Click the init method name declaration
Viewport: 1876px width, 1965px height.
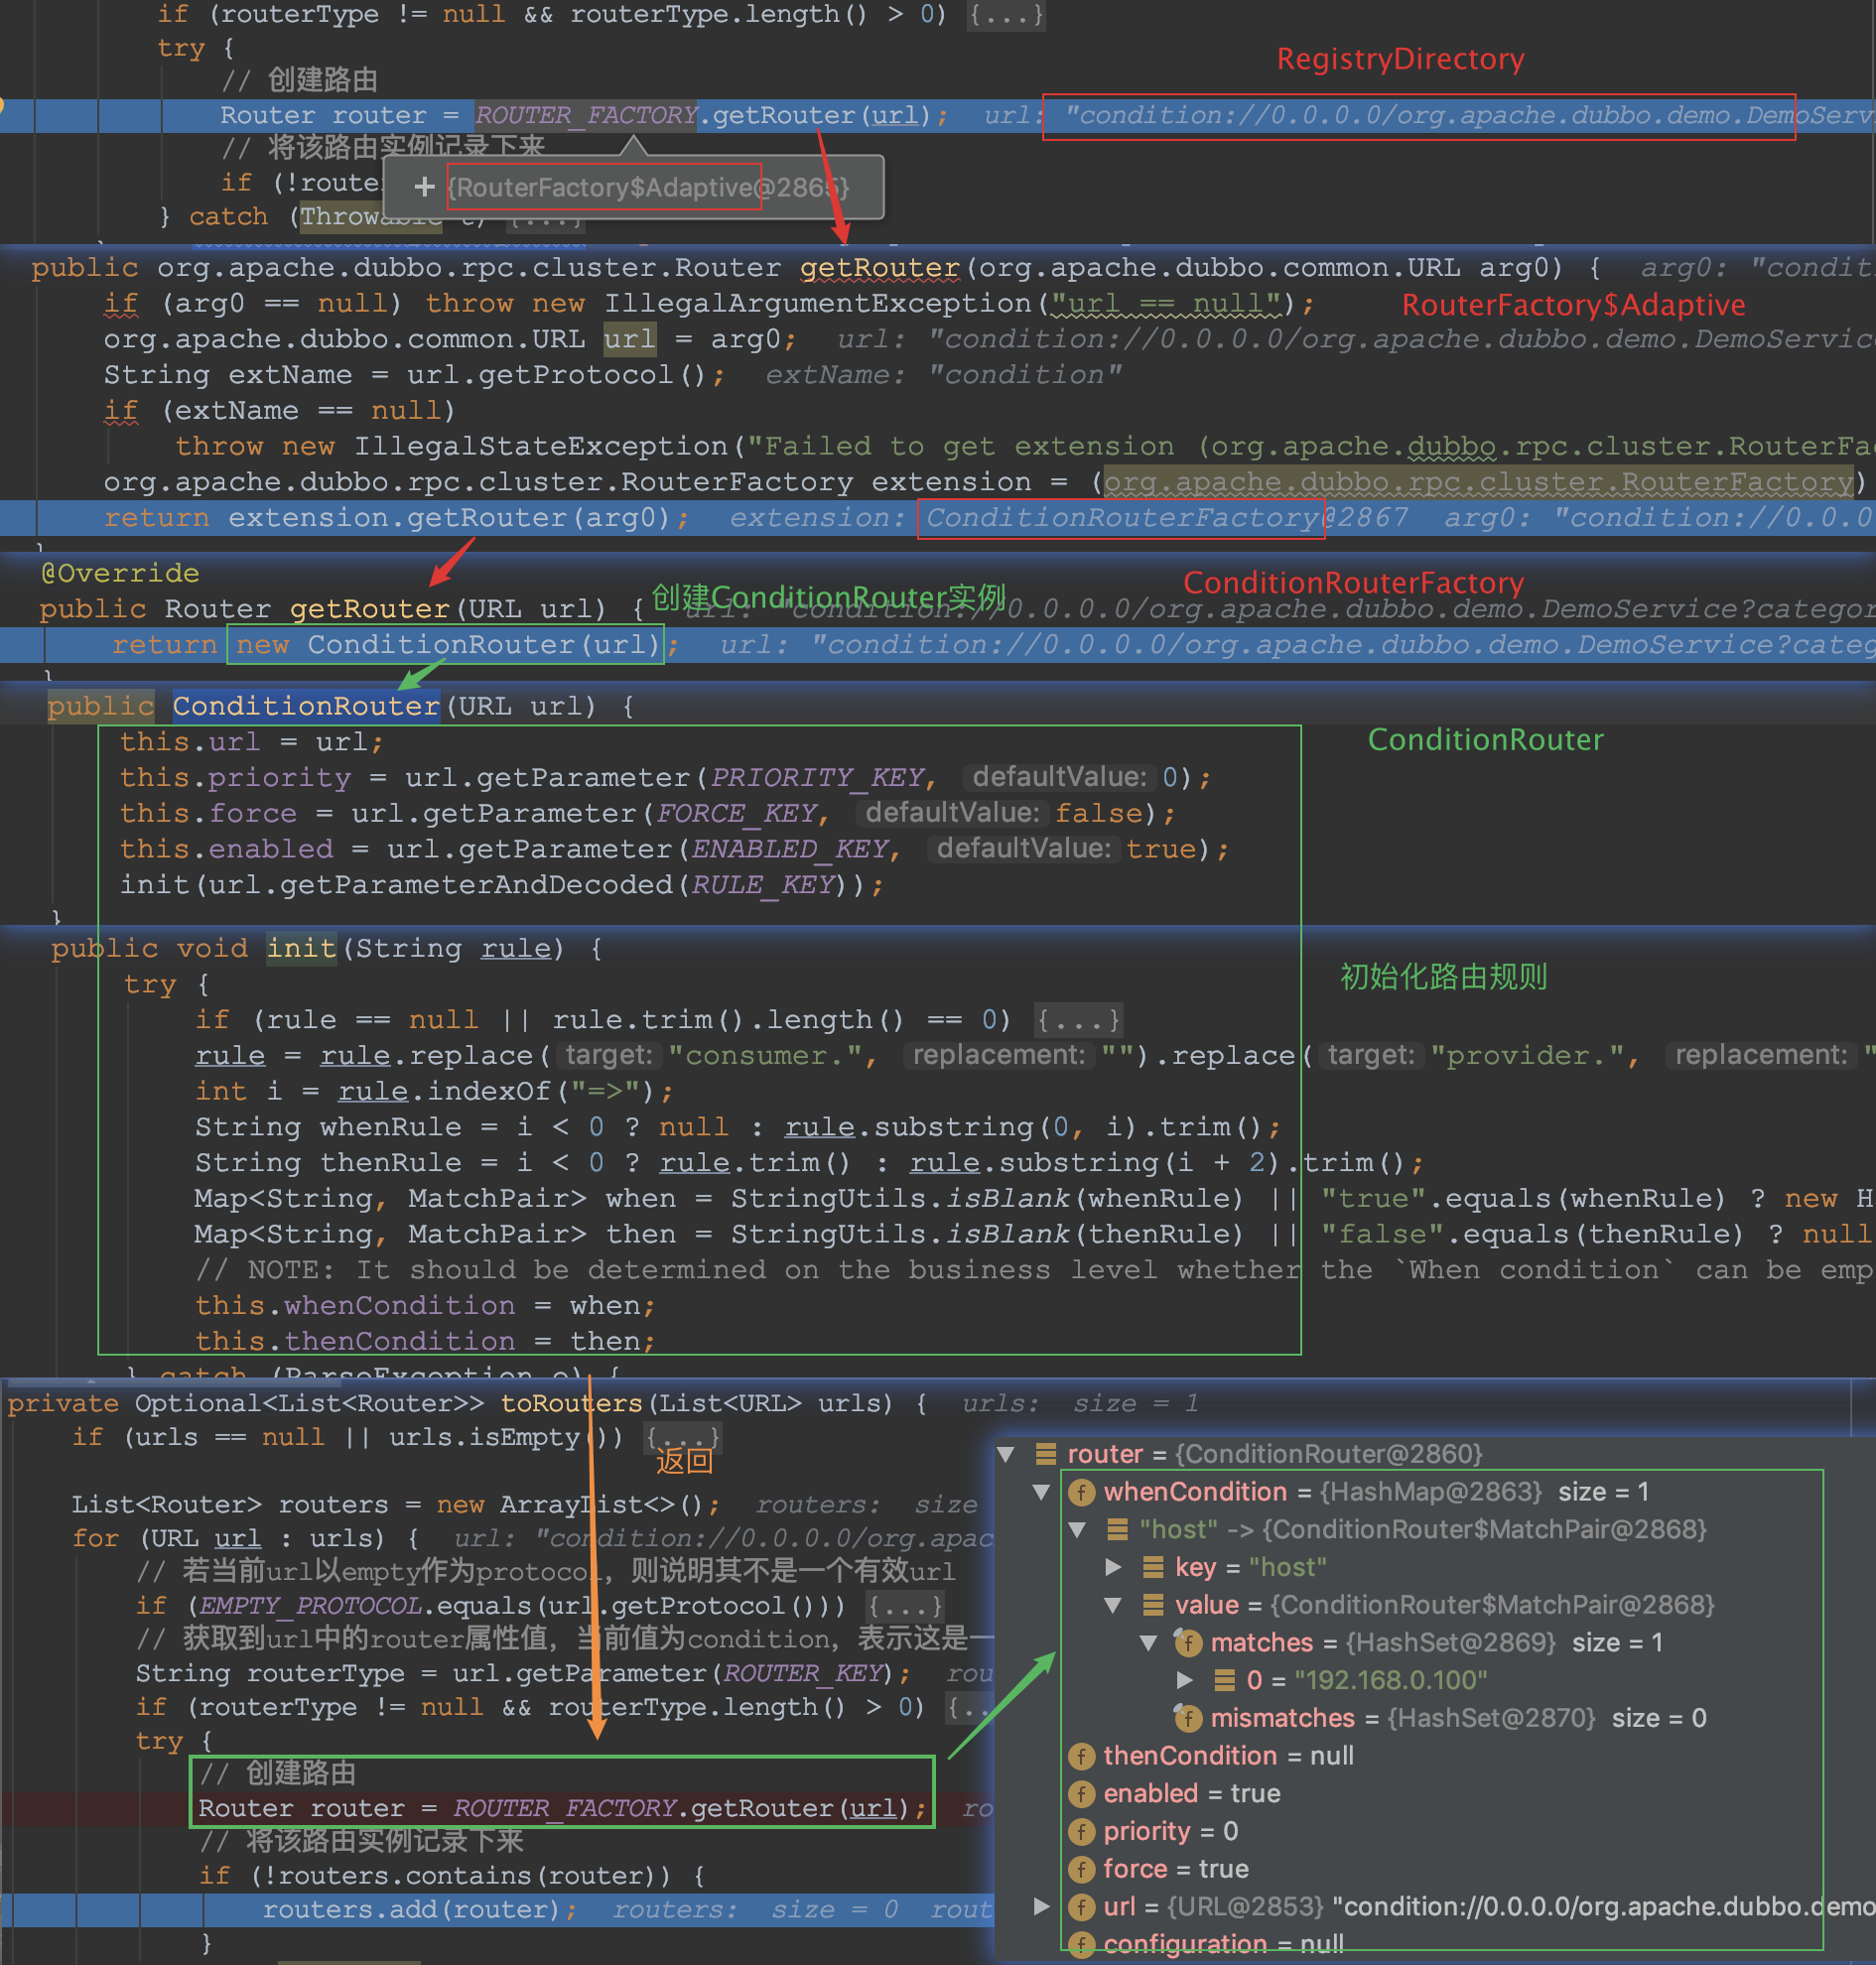[301, 948]
